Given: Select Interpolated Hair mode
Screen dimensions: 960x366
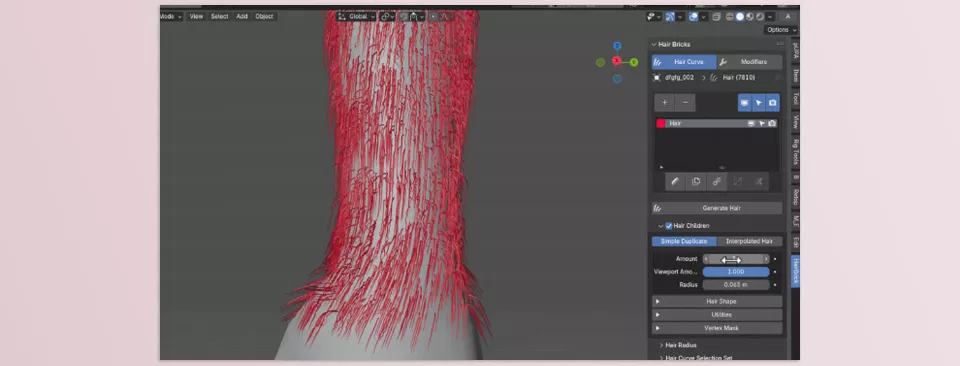Looking at the screenshot, I should coord(749,241).
